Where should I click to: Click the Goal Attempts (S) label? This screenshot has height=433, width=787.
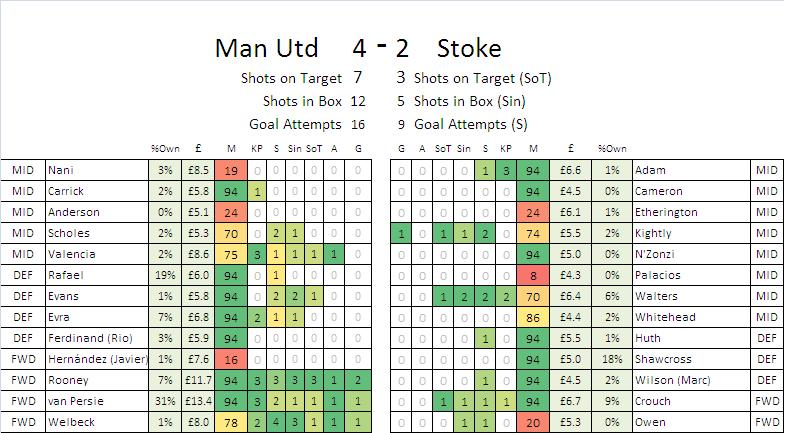pos(471,125)
